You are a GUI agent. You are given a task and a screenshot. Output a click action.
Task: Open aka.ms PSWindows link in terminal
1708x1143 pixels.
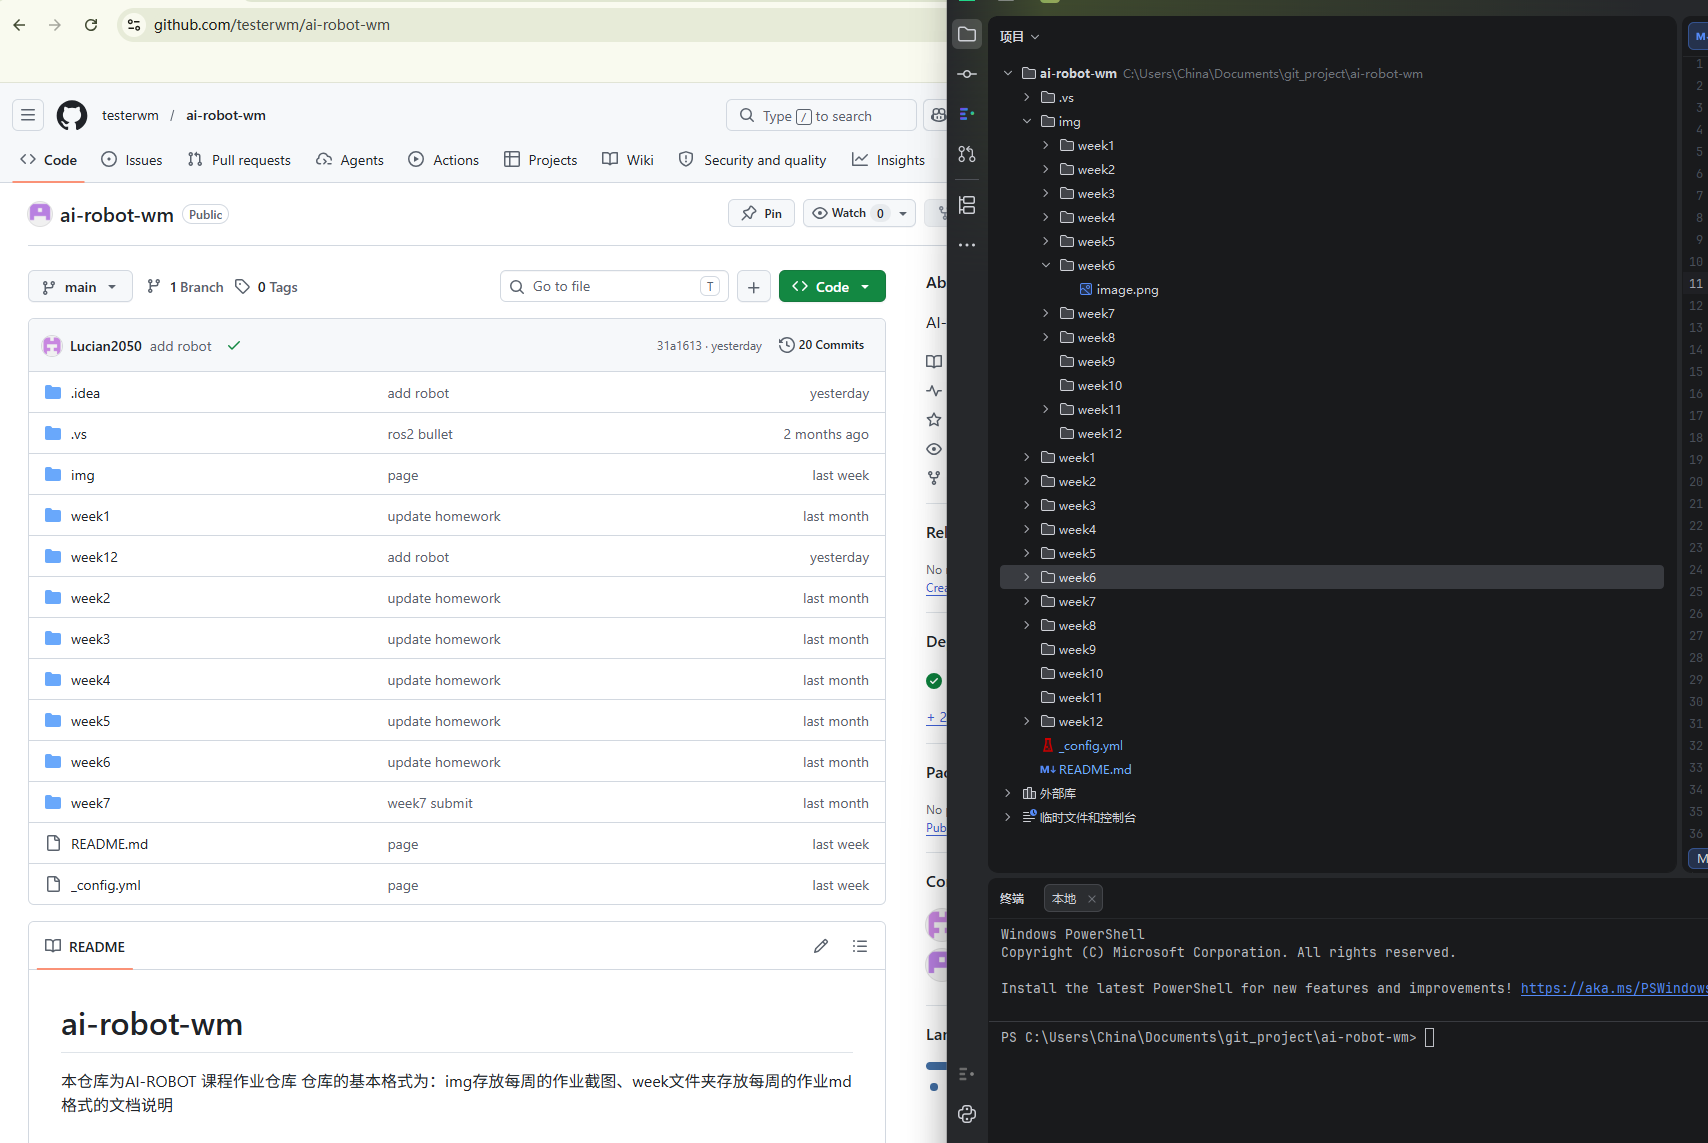(1613, 988)
